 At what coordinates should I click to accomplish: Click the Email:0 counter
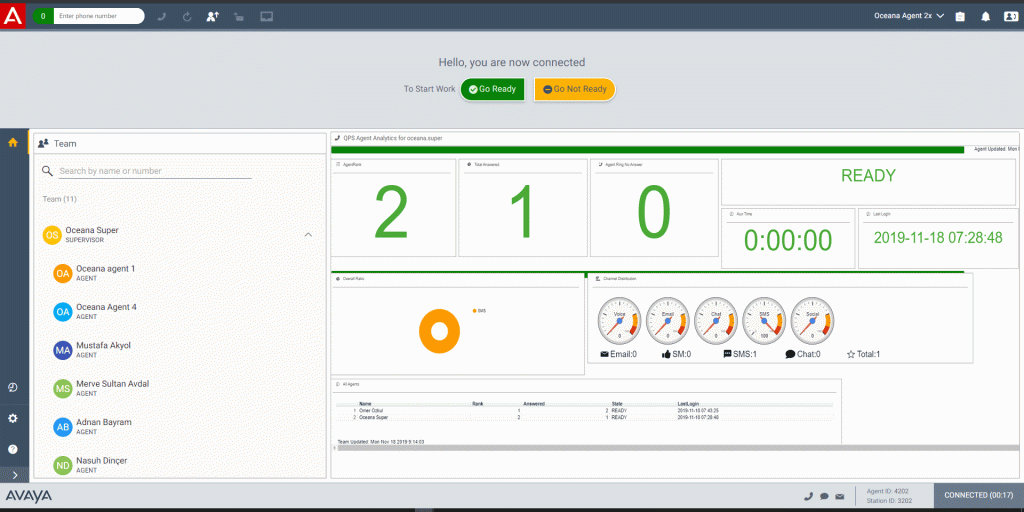coord(618,355)
